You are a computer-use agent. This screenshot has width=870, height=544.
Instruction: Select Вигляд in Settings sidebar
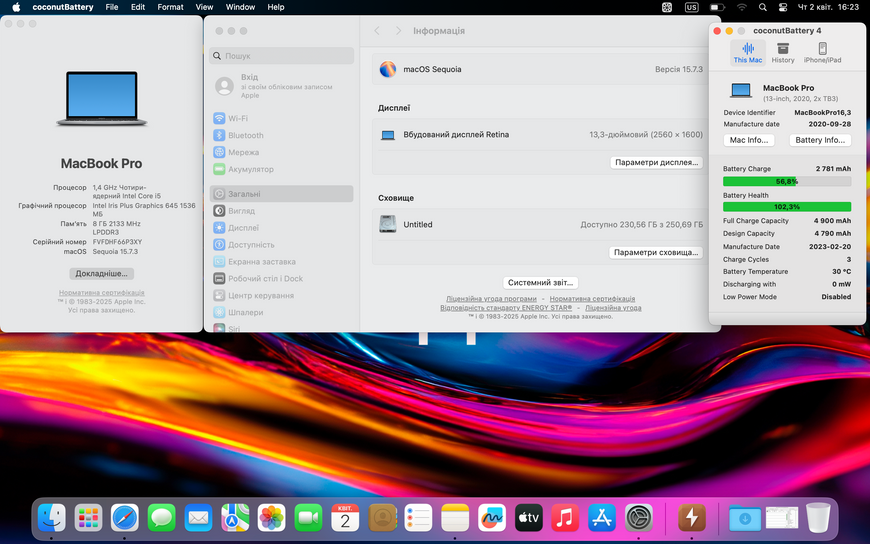click(282, 211)
